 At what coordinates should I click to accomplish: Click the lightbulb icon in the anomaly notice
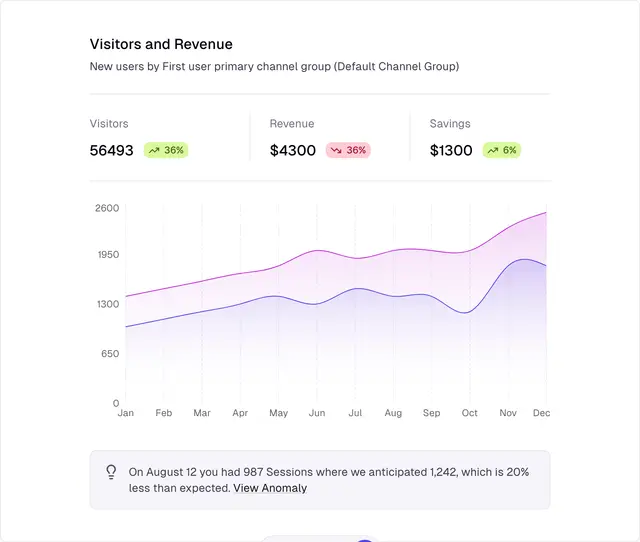click(111, 472)
